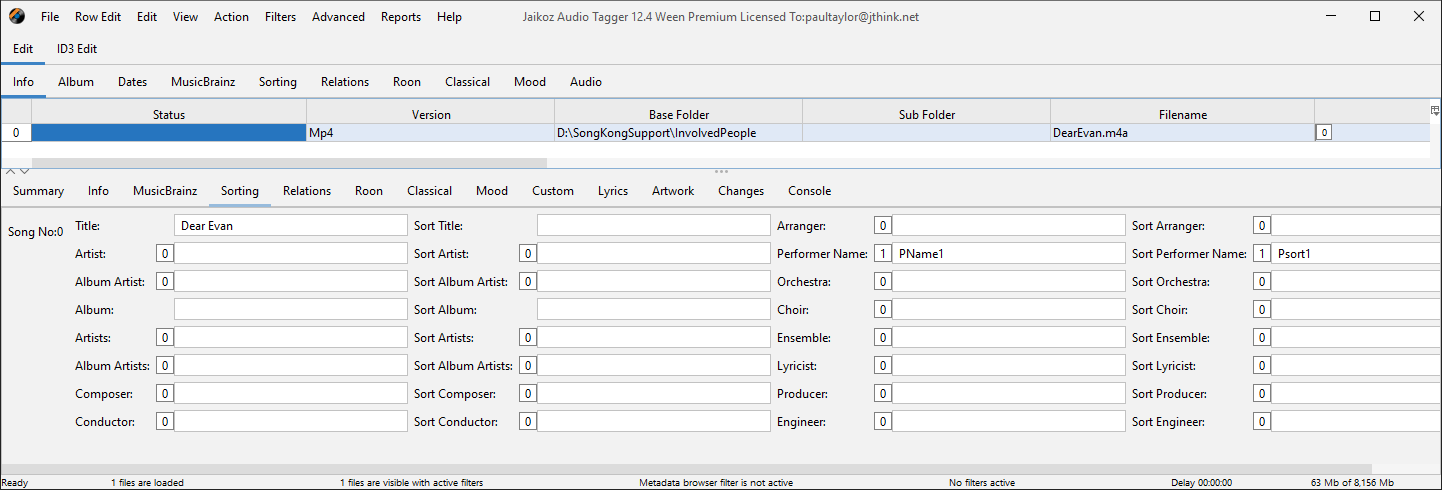Click the Performer Name value count box
Image resolution: width=1442 pixels, height=490 pixels.
click(882, 254)
